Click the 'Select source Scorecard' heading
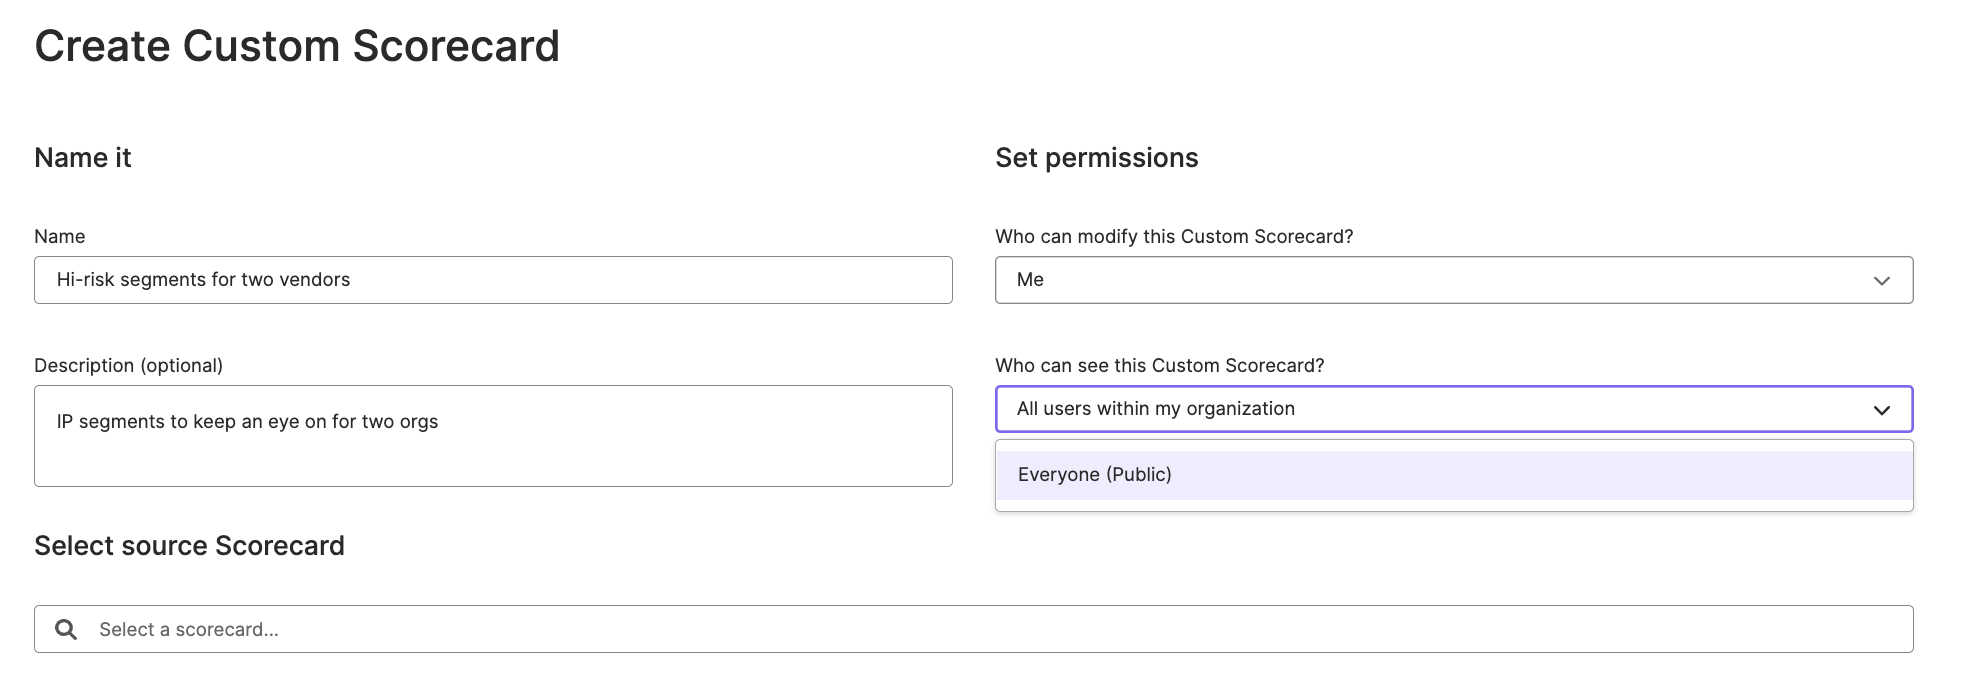Image resolution: width=1976 pixels, height=692 pixels. click(189, 546)
